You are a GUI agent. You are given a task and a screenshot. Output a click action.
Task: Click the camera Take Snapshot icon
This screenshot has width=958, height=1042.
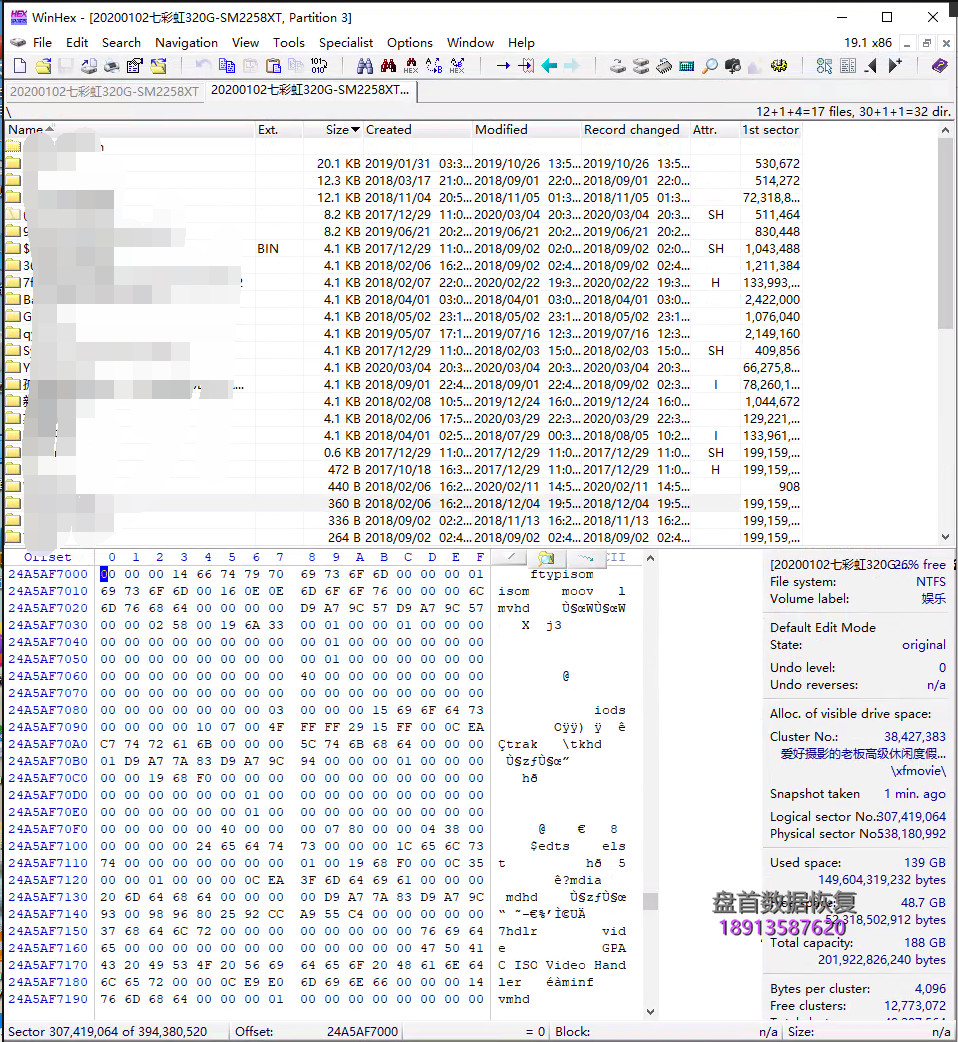(733, 66)
